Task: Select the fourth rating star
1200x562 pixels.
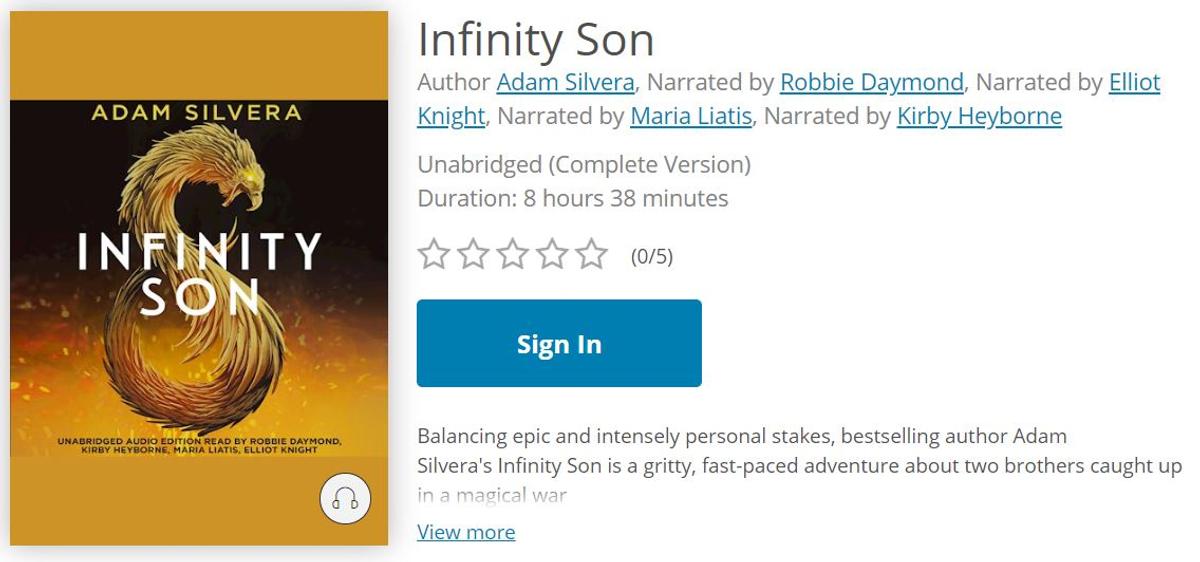Action: pos(552,254)
